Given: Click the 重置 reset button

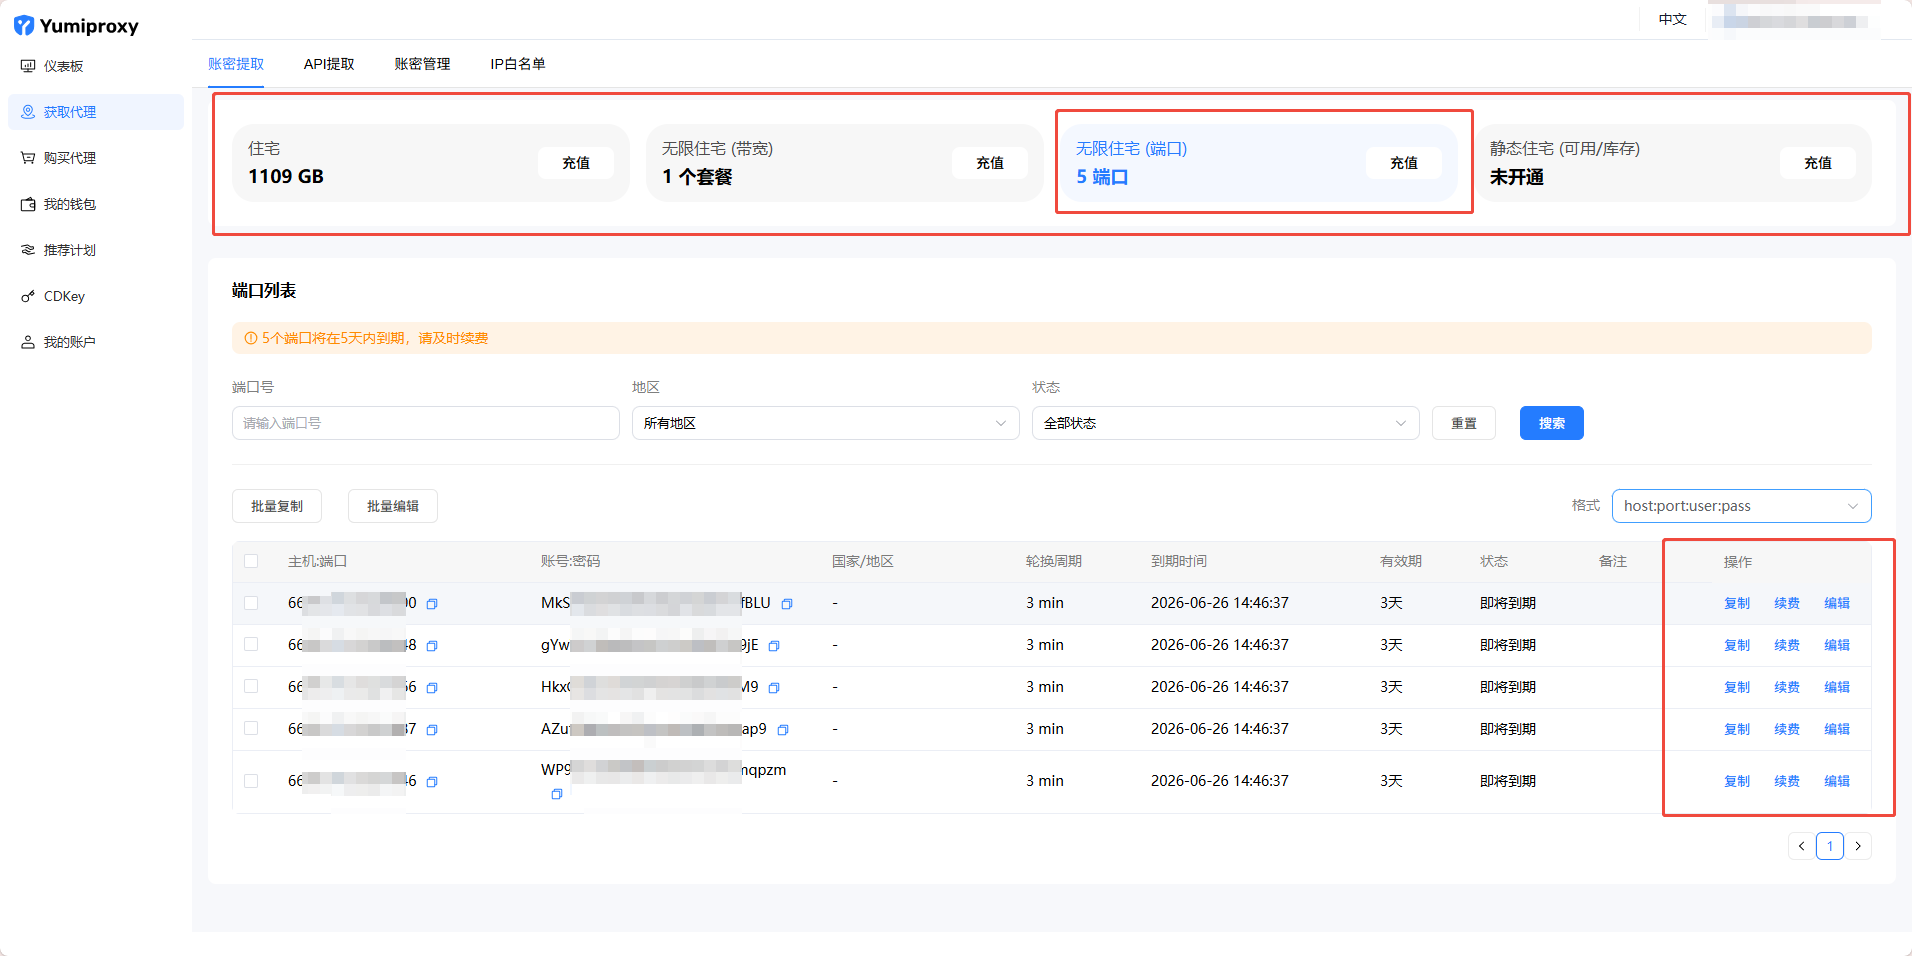Looking at the screenshot, I should coord(1464,423).
